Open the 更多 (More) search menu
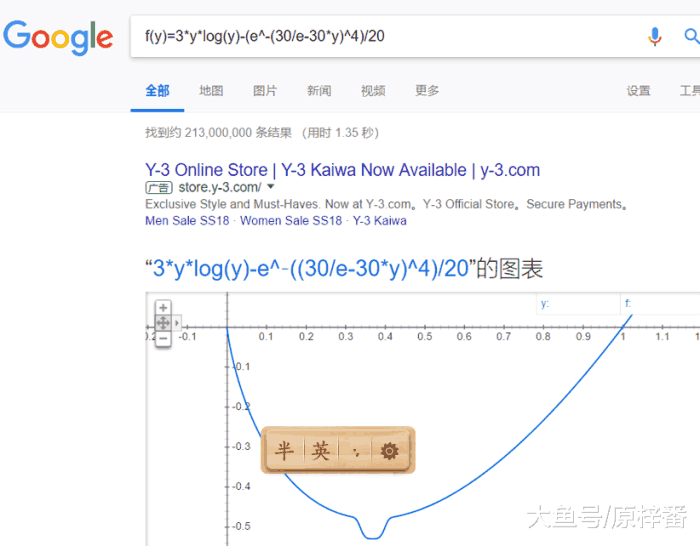Viewport: 700px width, 546px height. tap(427, 91)
